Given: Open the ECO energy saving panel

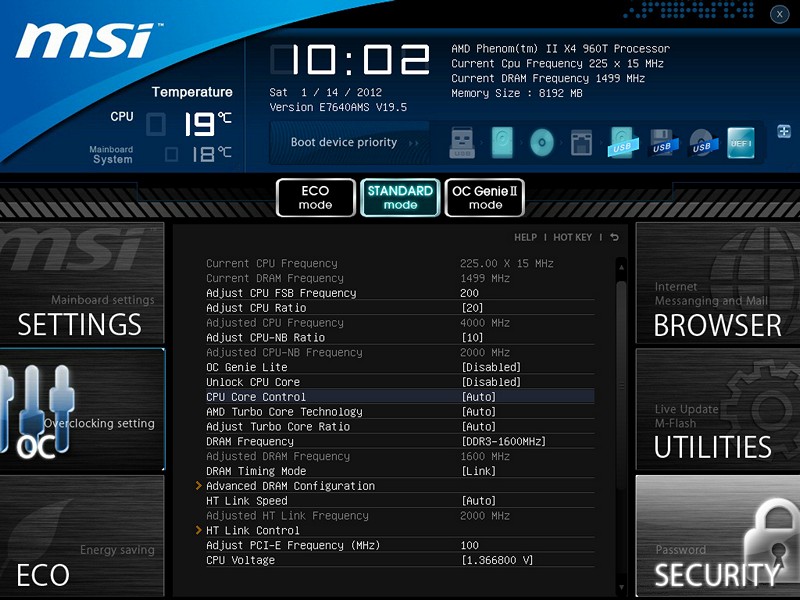Looking at the screenshot, I should coord(82,536).
